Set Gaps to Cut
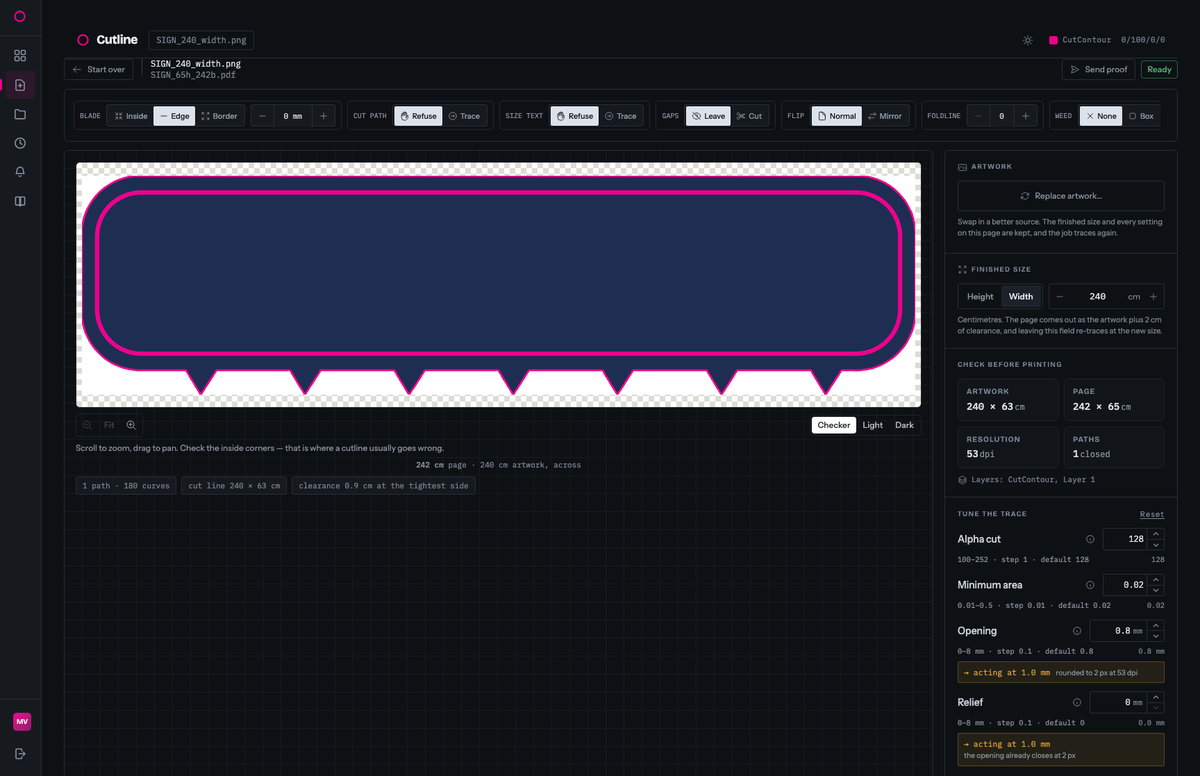 (749, 116)
